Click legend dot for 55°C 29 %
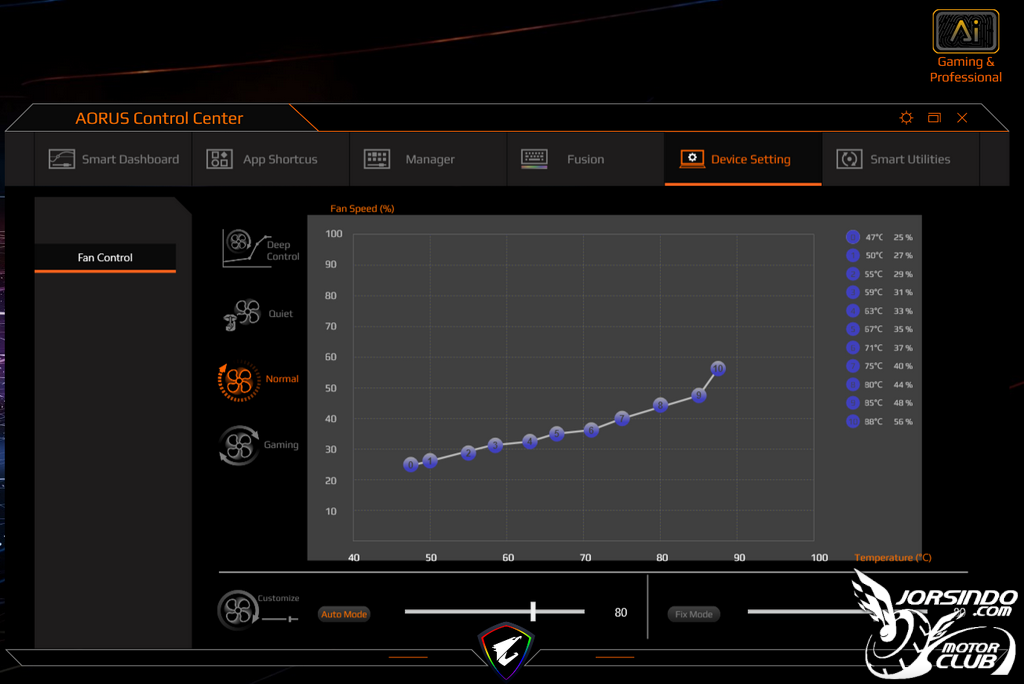 click(x=852, y=274)
